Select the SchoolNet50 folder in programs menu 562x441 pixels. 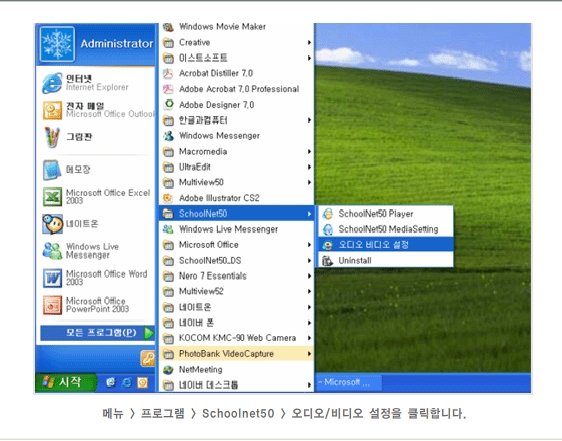(236, 214)
